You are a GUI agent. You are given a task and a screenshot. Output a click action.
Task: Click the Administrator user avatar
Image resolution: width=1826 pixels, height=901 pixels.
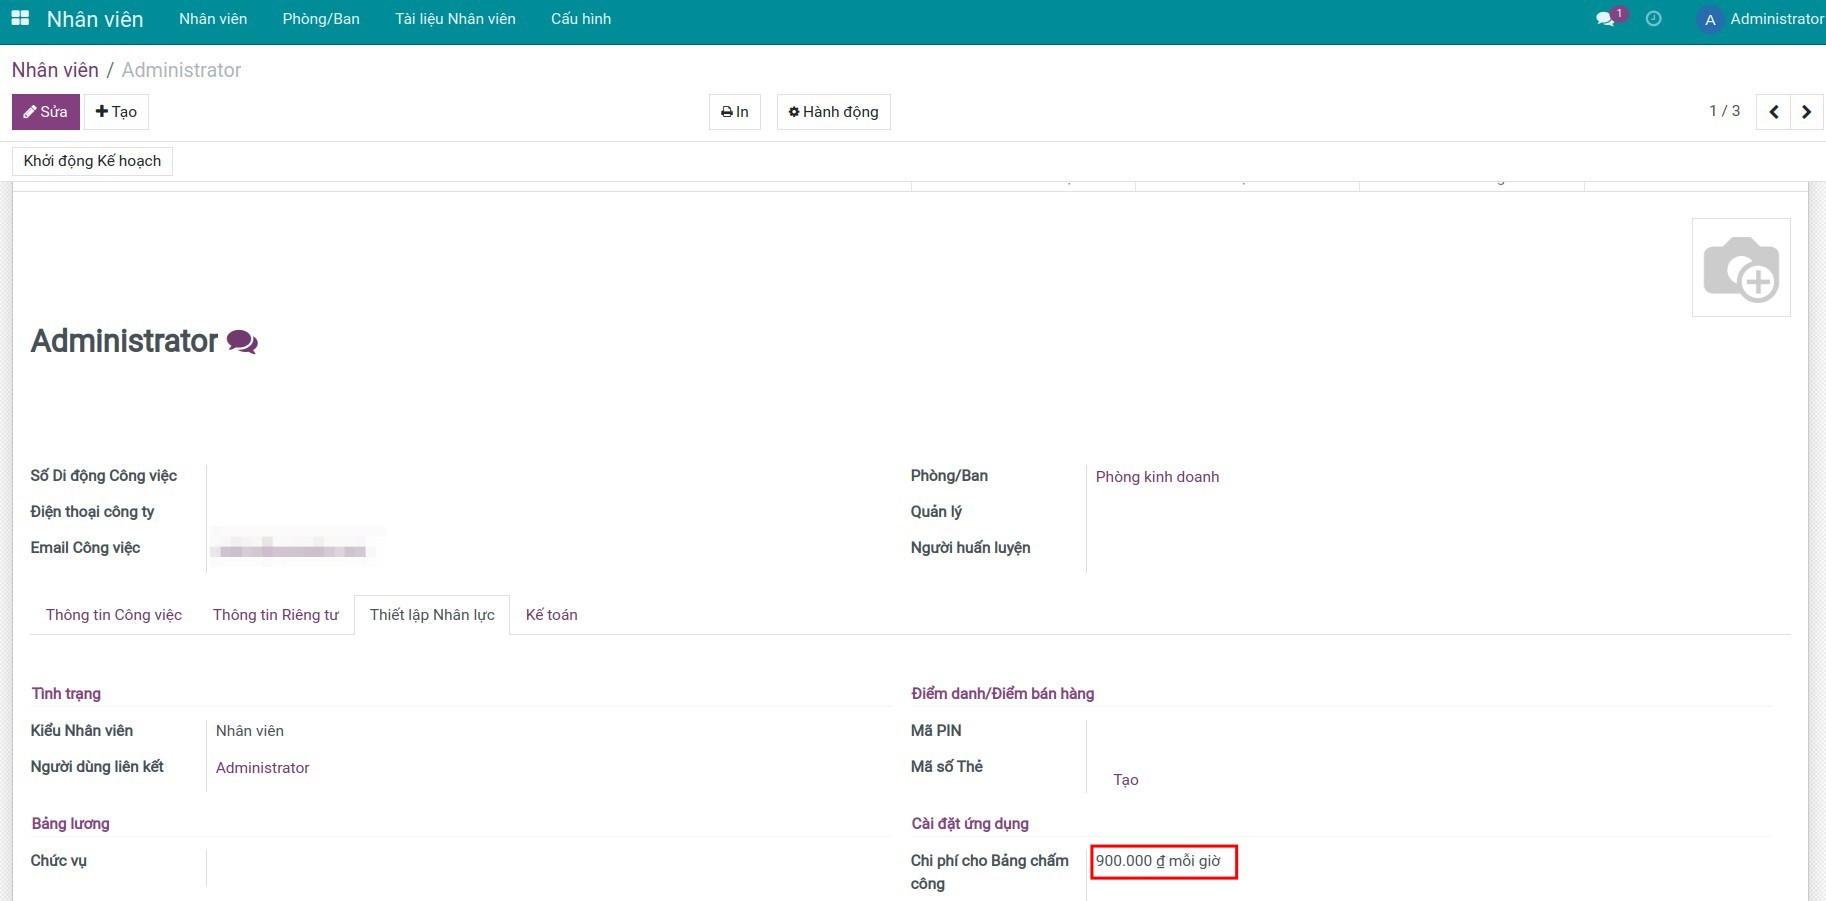1710,20
